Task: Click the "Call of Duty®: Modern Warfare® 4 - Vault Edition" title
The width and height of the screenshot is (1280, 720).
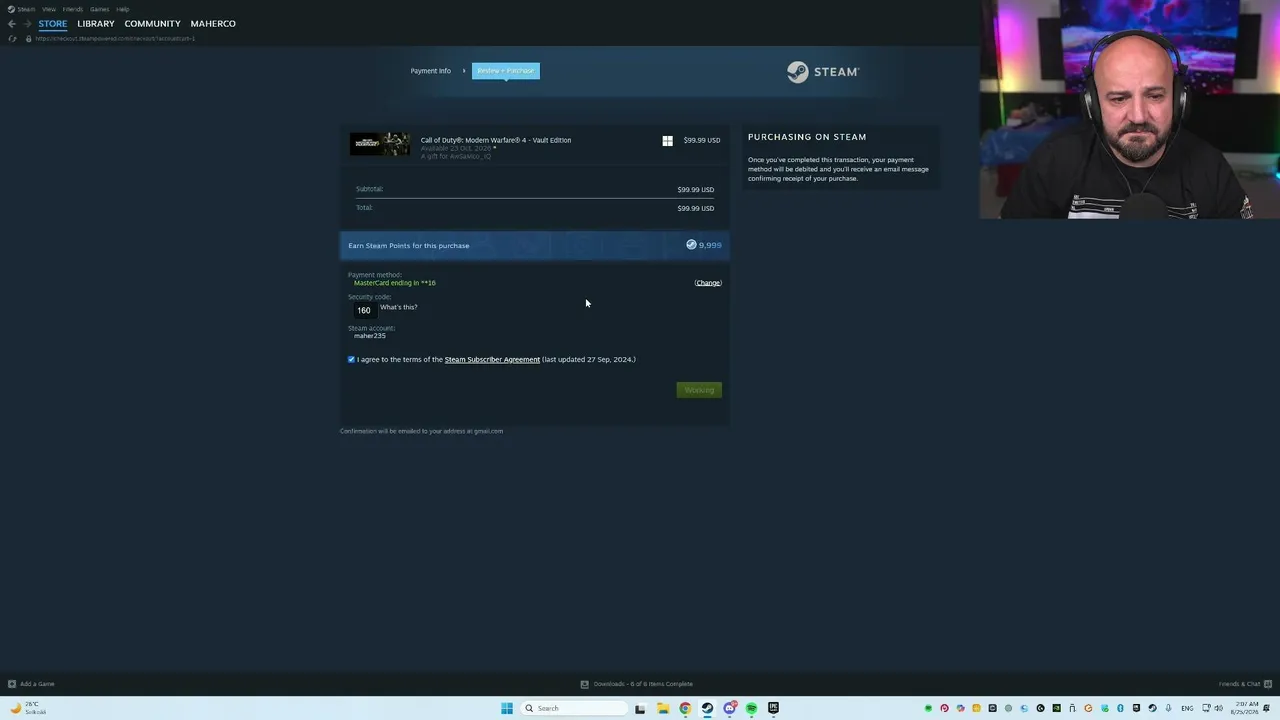Action: (x=496, y=140)
